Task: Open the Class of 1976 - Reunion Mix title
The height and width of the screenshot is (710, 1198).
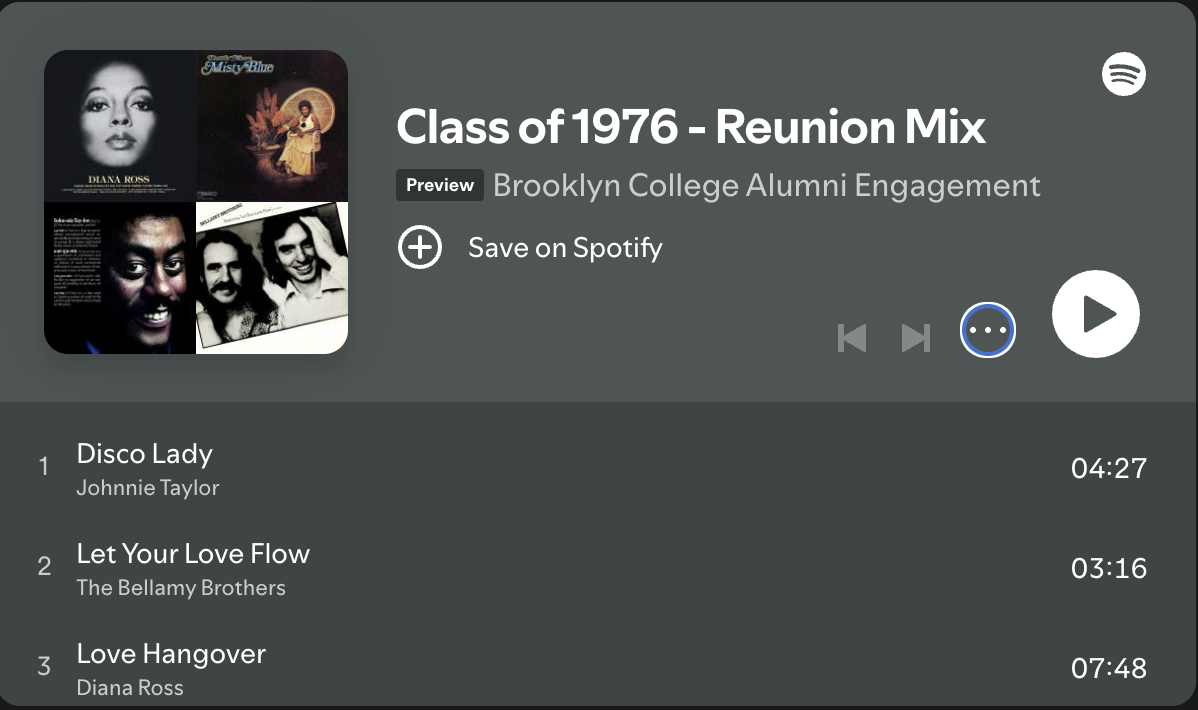Action: coord(691,127)
